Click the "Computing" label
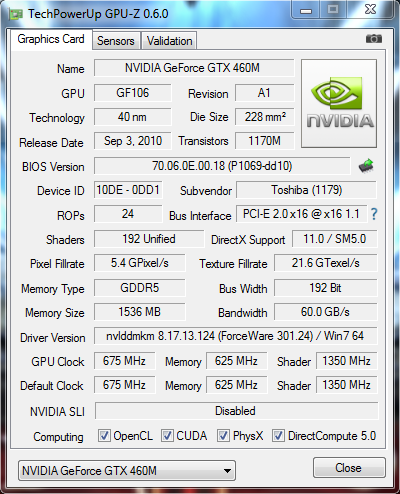Image resolution: width=400 pixels, height=494 pixels. 58,437
